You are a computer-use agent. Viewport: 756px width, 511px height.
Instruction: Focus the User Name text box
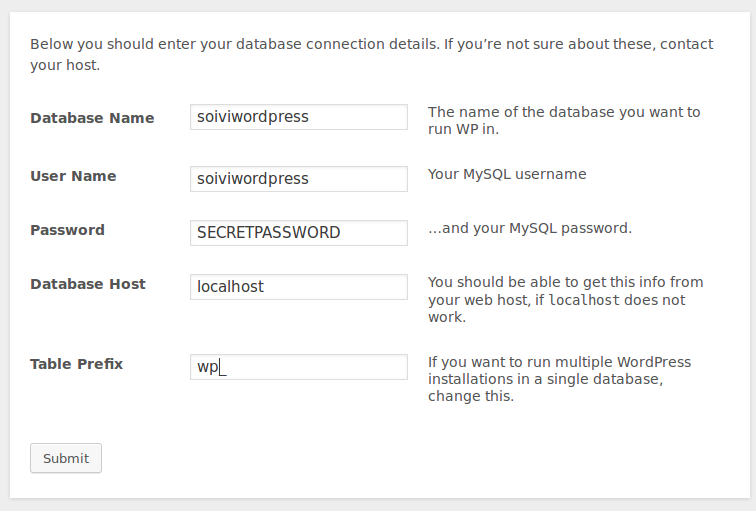click(x=298, y=179)
